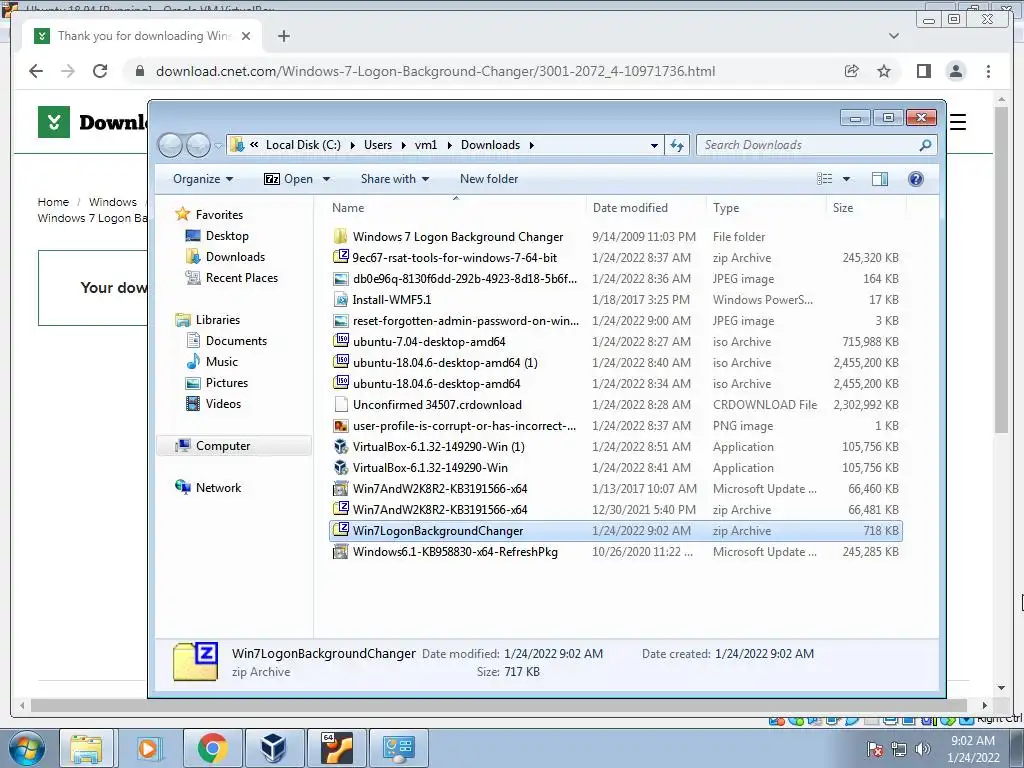Image resolution: width=1024 pixels, height=768 pixels.
Task: Click Users in address breadcrumb
Action: pyautogui.click(x=378, y=145)
